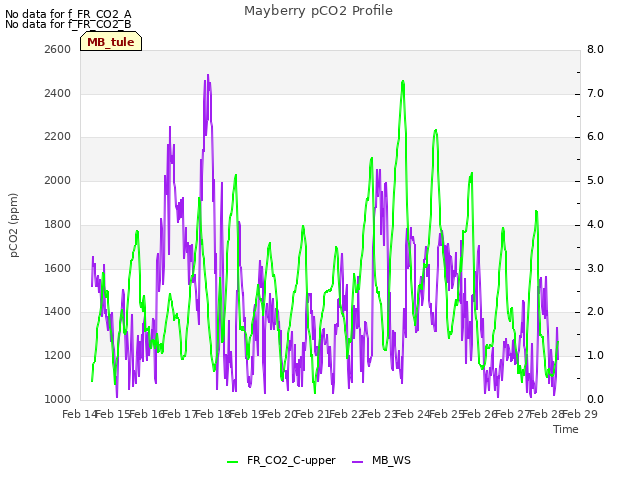Click the Feb 27 date label
The image size is (640, 480).
513,414
